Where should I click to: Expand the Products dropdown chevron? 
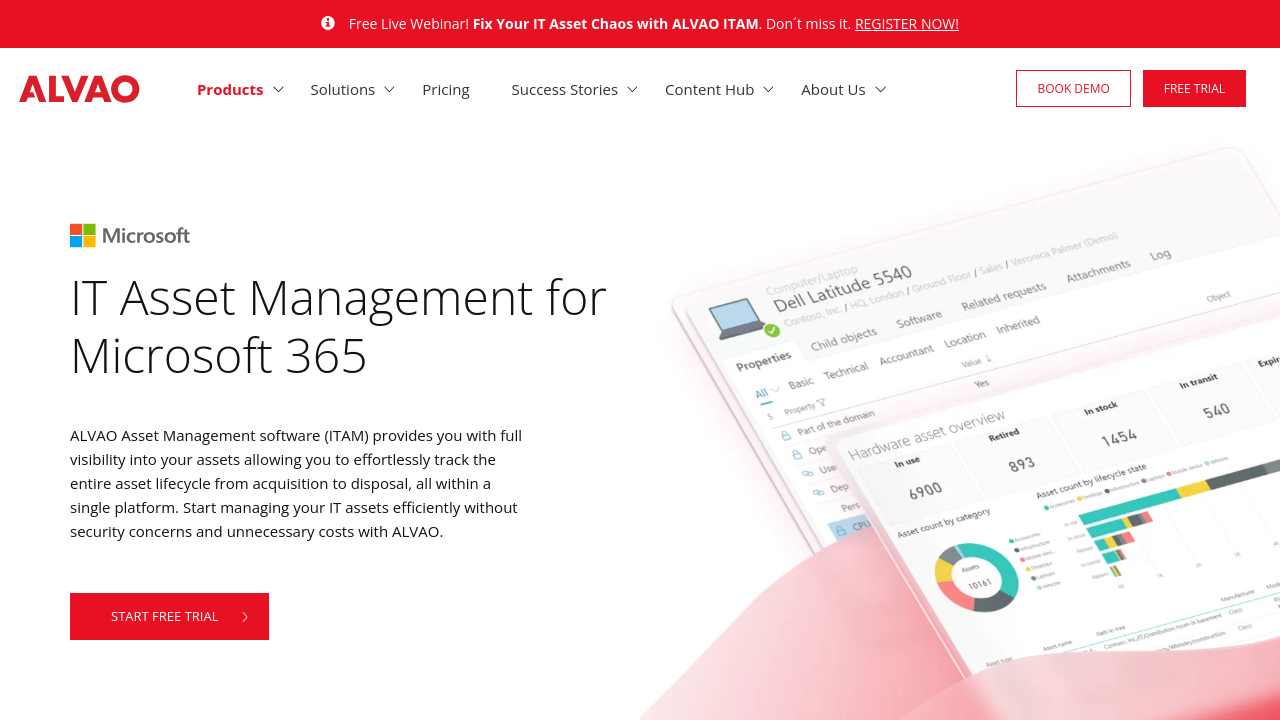[x=279, y=90]
